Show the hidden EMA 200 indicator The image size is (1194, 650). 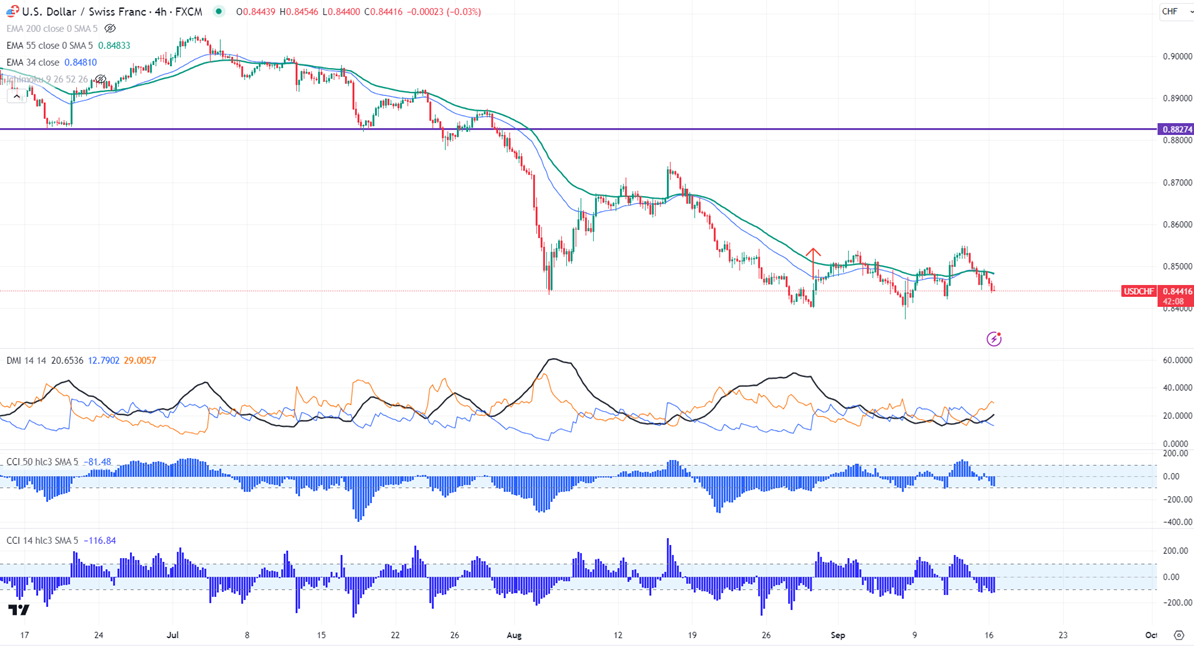110,29
